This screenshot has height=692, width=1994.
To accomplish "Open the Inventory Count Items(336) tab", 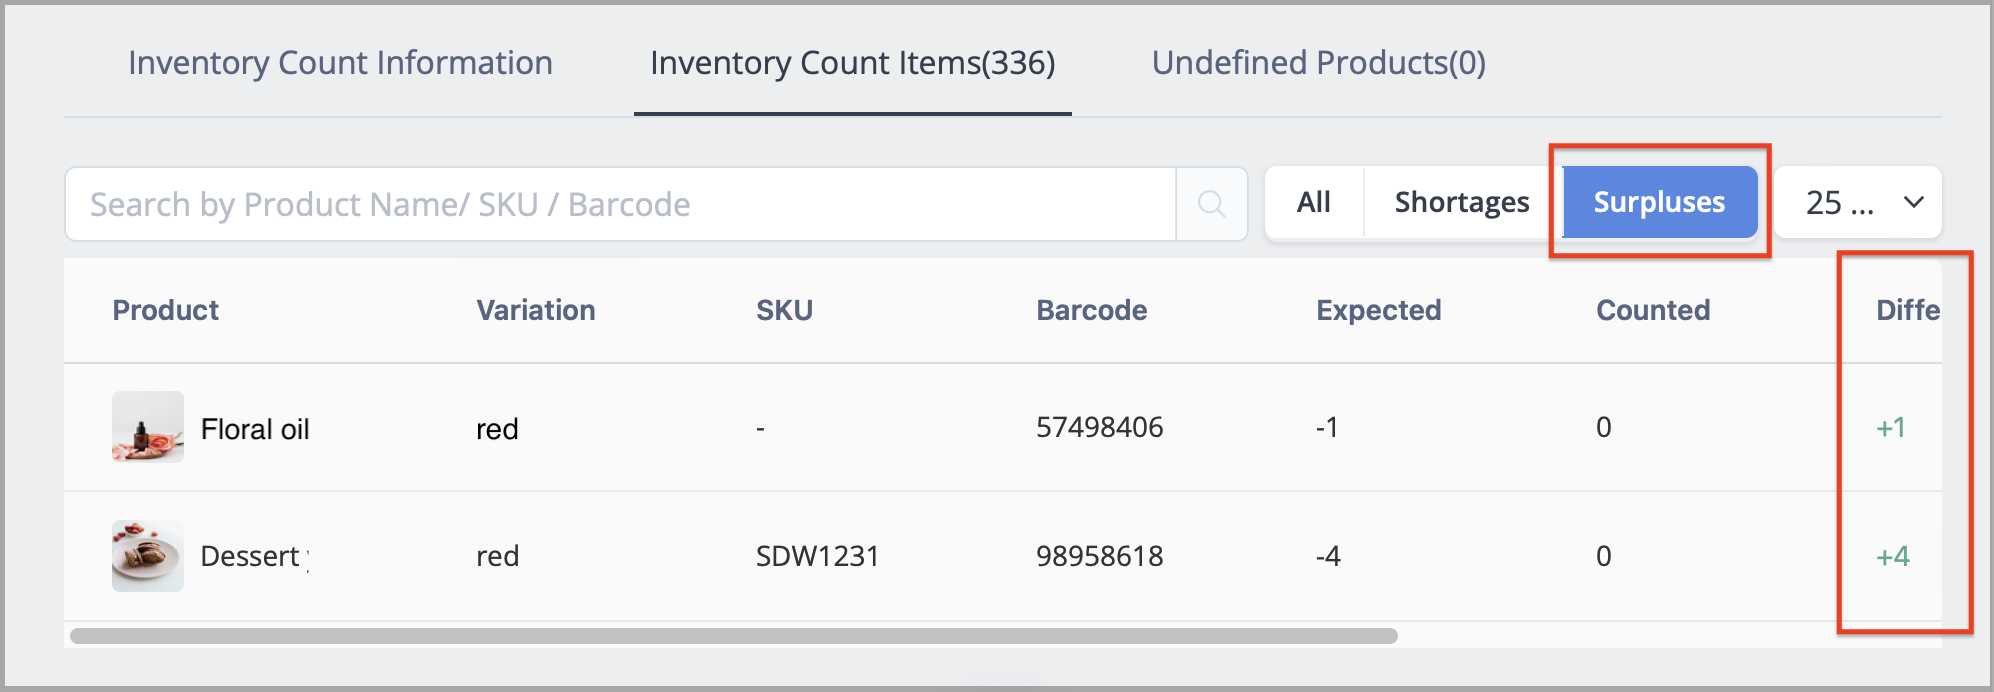I will 852,63.
